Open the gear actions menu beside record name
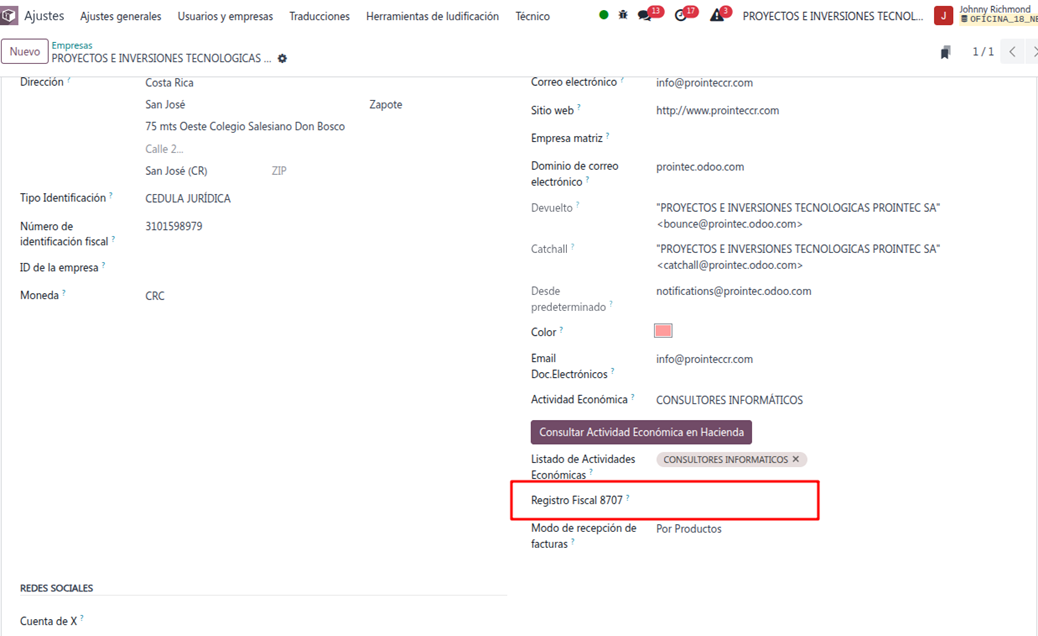1038x636 pixels. [x=282, y=59]
